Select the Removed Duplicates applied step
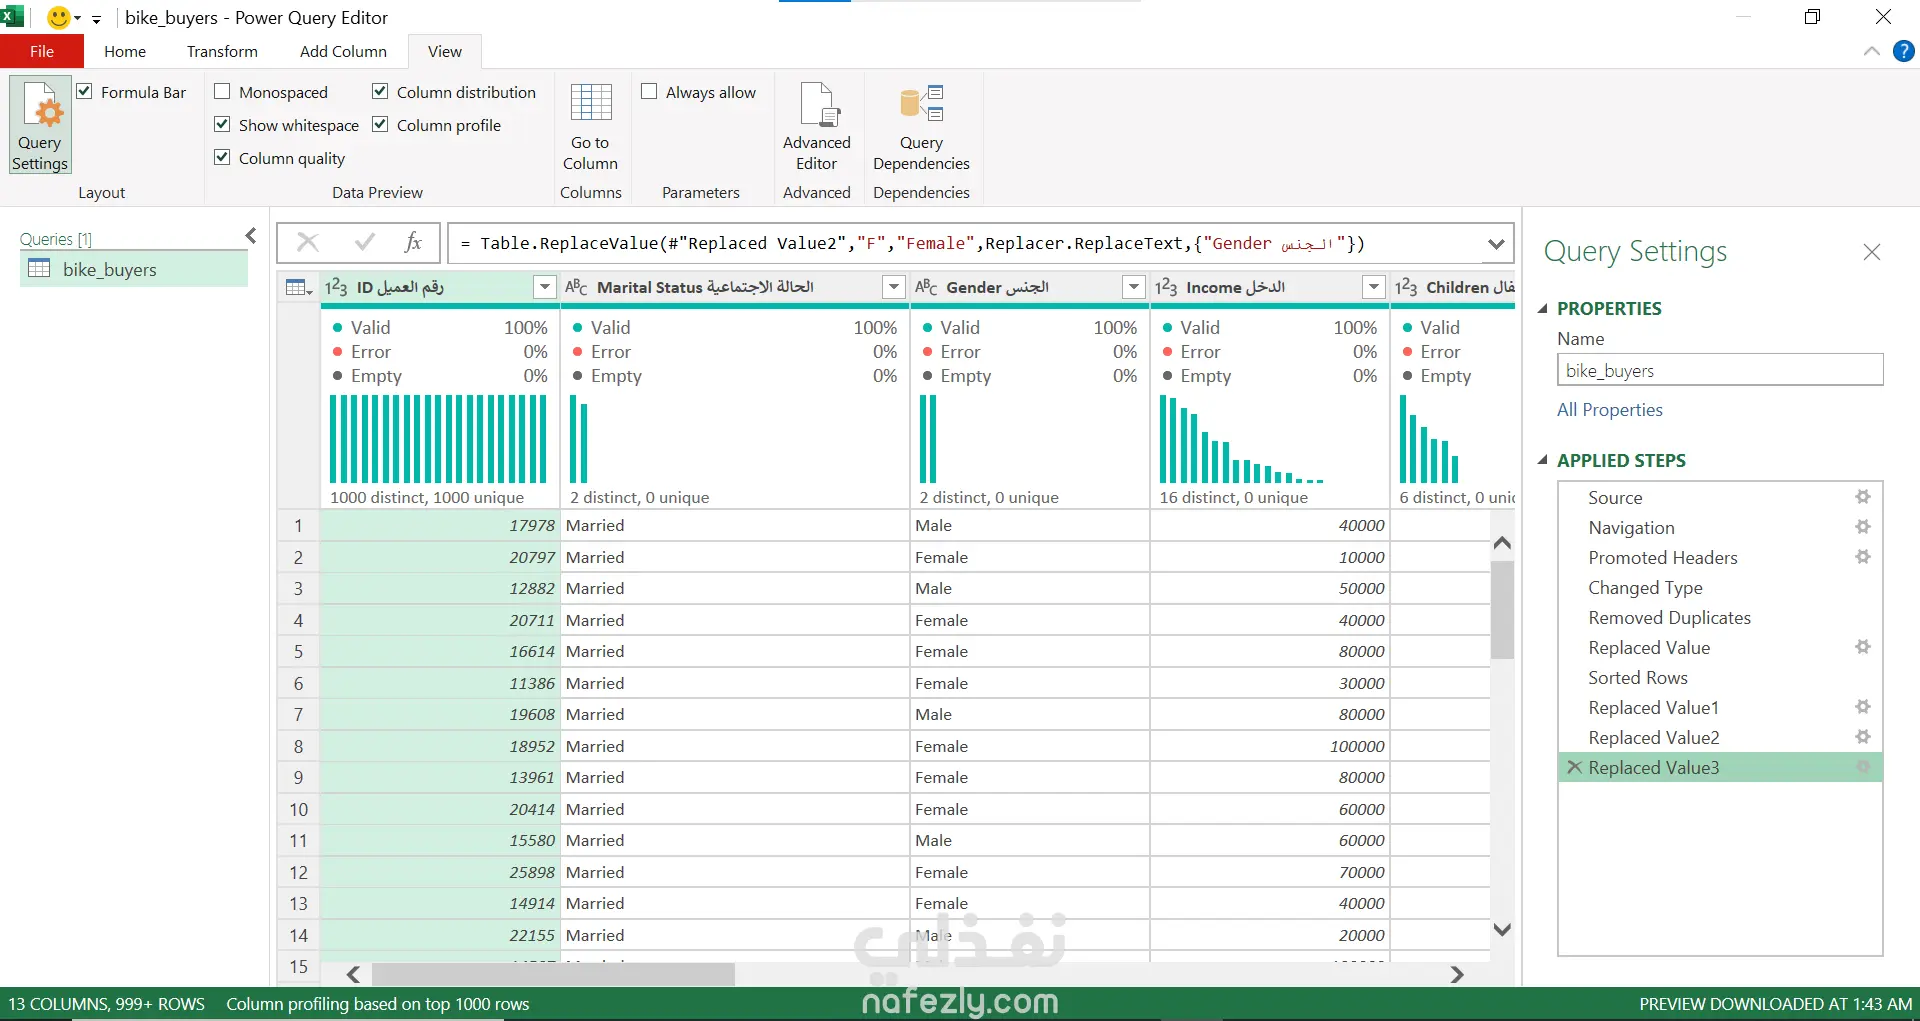Screen dimensions: 1920x1021 [x=1669, y=618]
